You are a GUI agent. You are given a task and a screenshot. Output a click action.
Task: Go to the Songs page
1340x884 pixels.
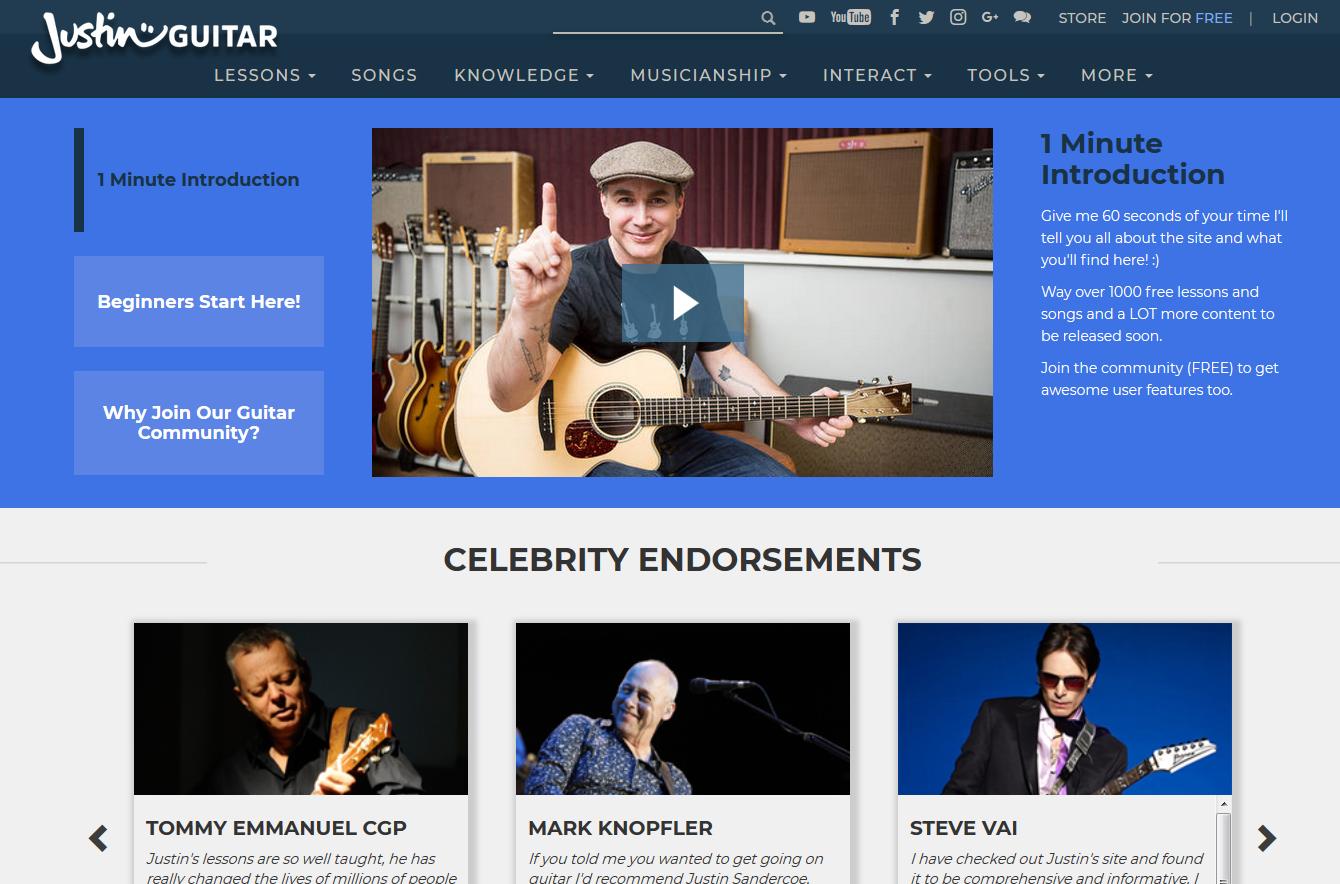pos(384,75)
